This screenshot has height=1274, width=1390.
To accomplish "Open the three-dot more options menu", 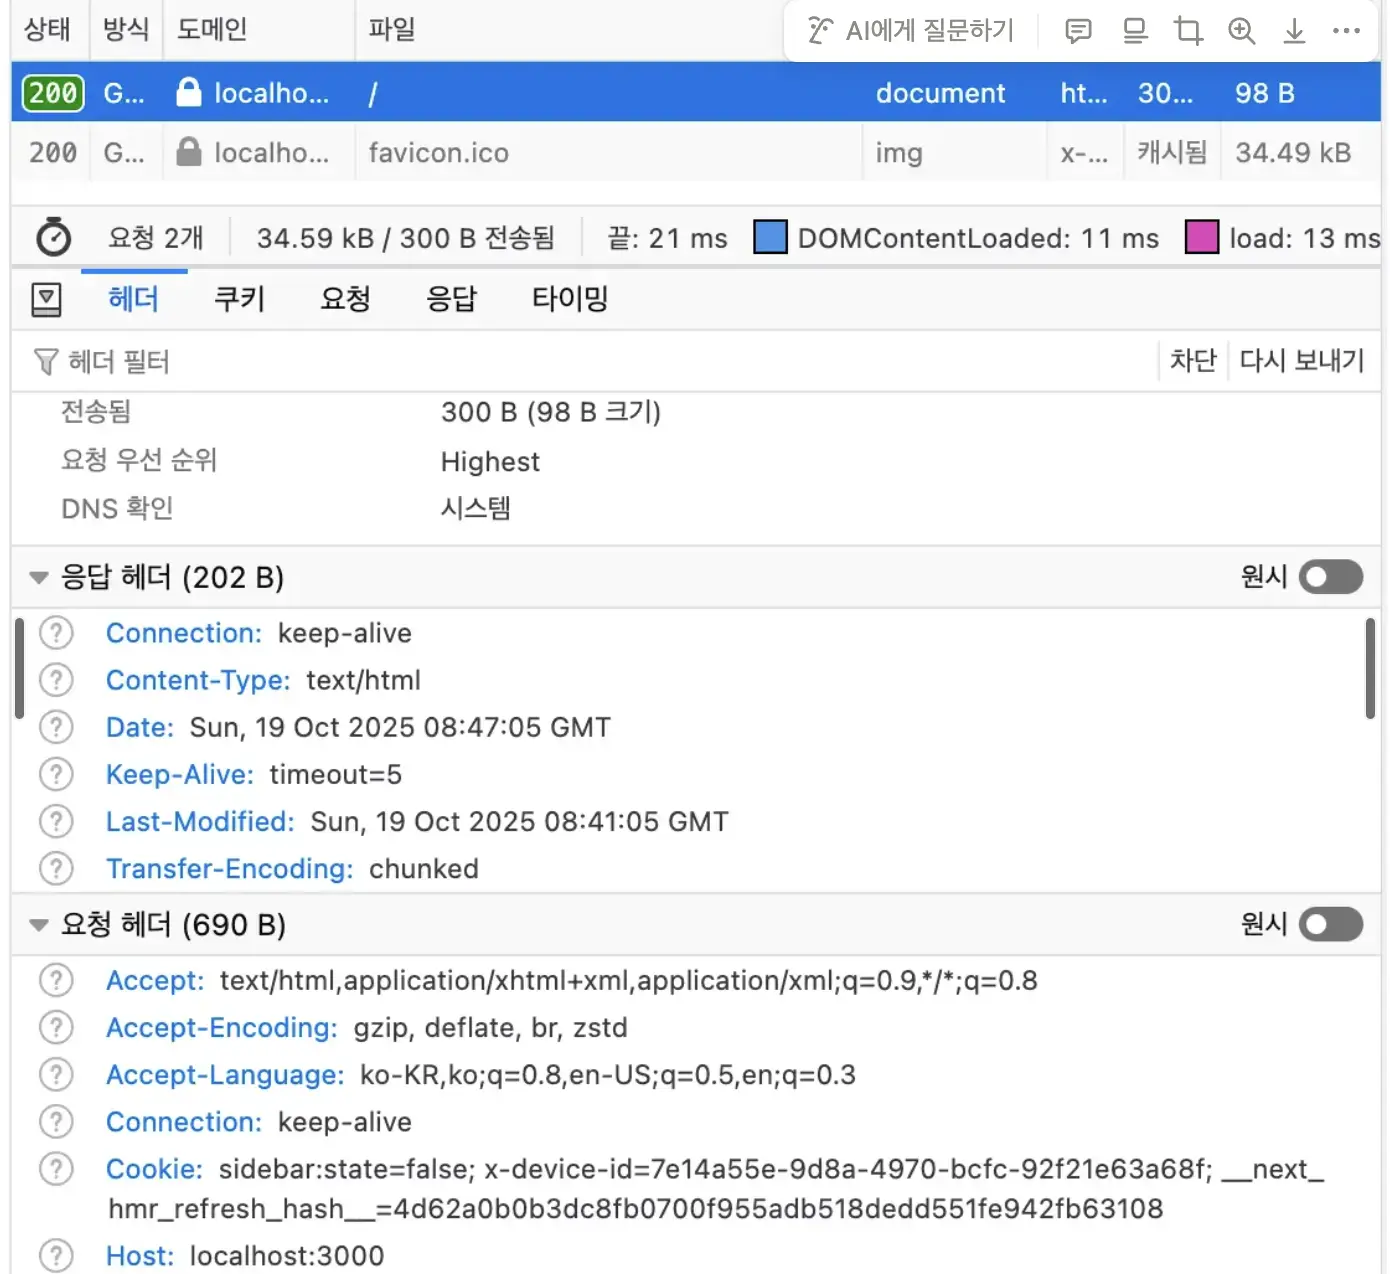I will point(1346,31).
